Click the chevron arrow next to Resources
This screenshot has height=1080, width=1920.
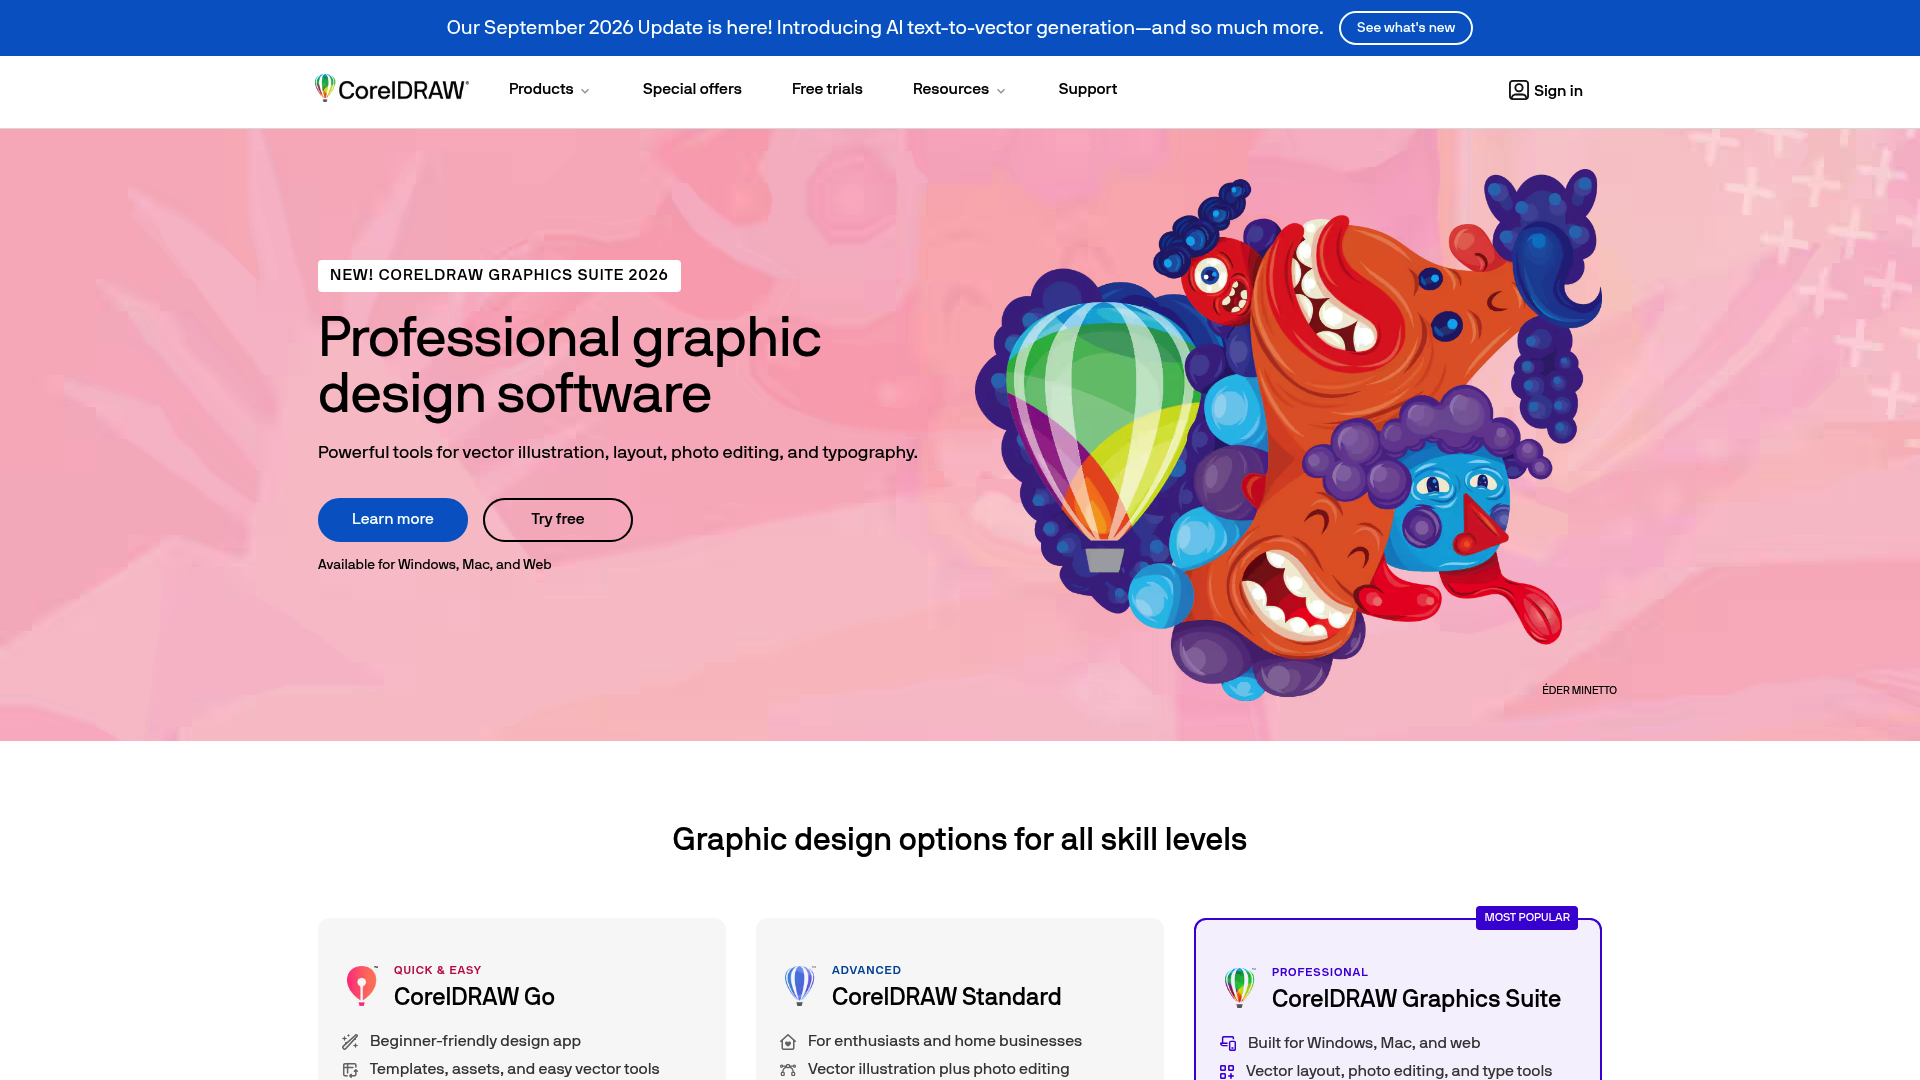(1001, 91)
